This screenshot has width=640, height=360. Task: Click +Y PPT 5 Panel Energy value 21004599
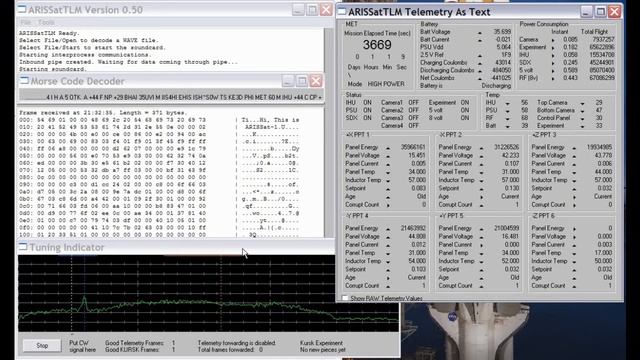point(507,229)
